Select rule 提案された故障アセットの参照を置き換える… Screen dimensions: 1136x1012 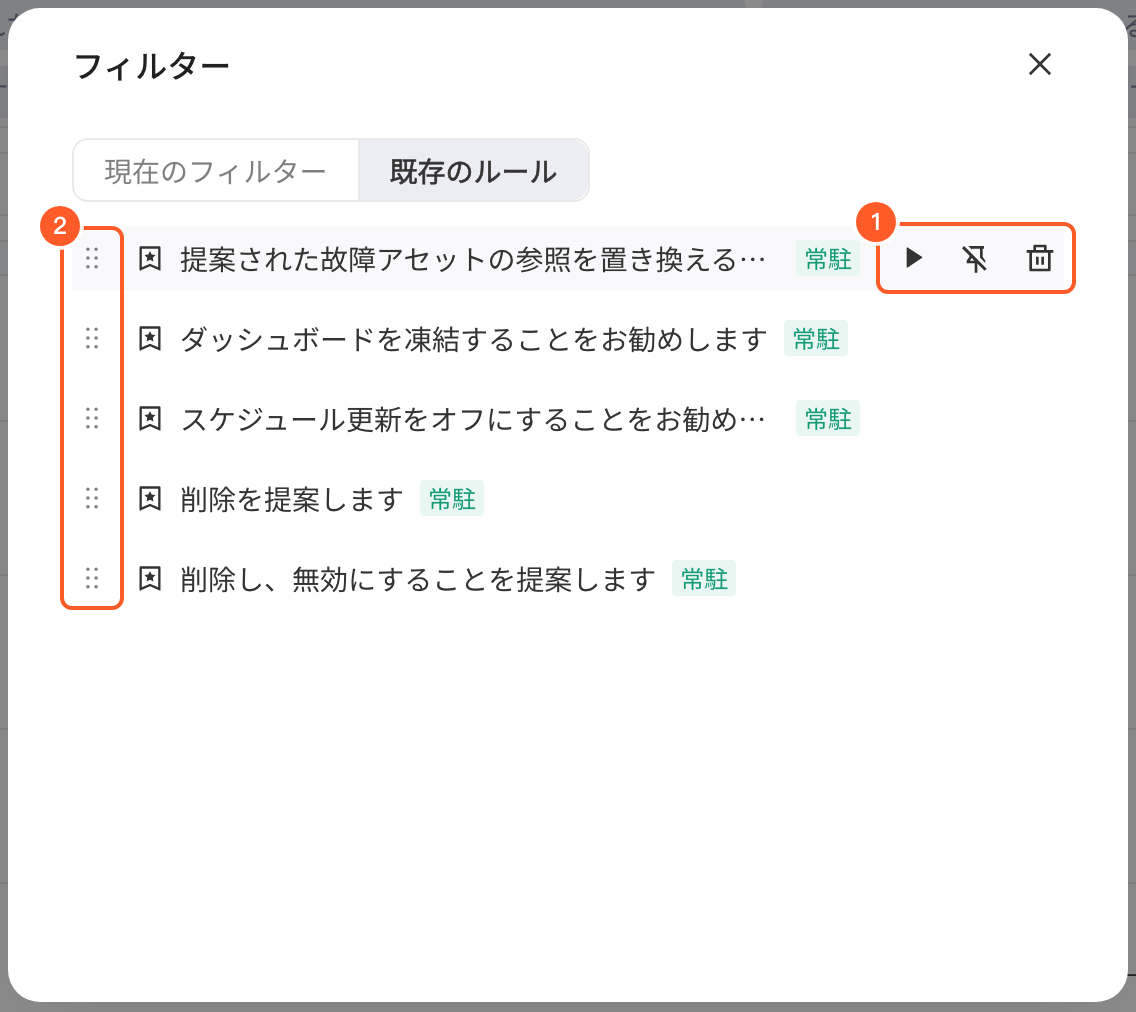click(473, 259)
